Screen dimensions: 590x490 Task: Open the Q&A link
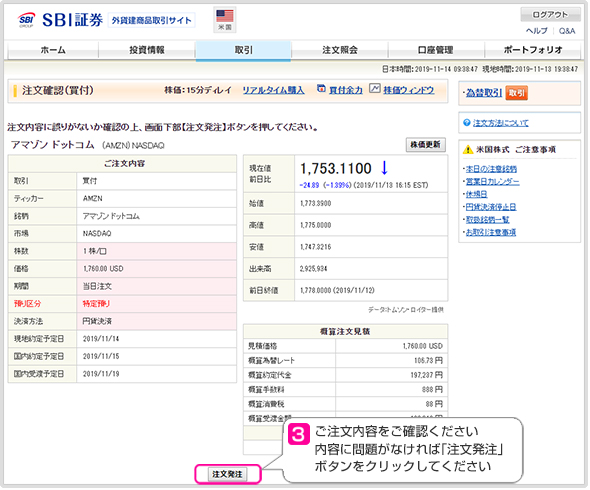[567, 31]
